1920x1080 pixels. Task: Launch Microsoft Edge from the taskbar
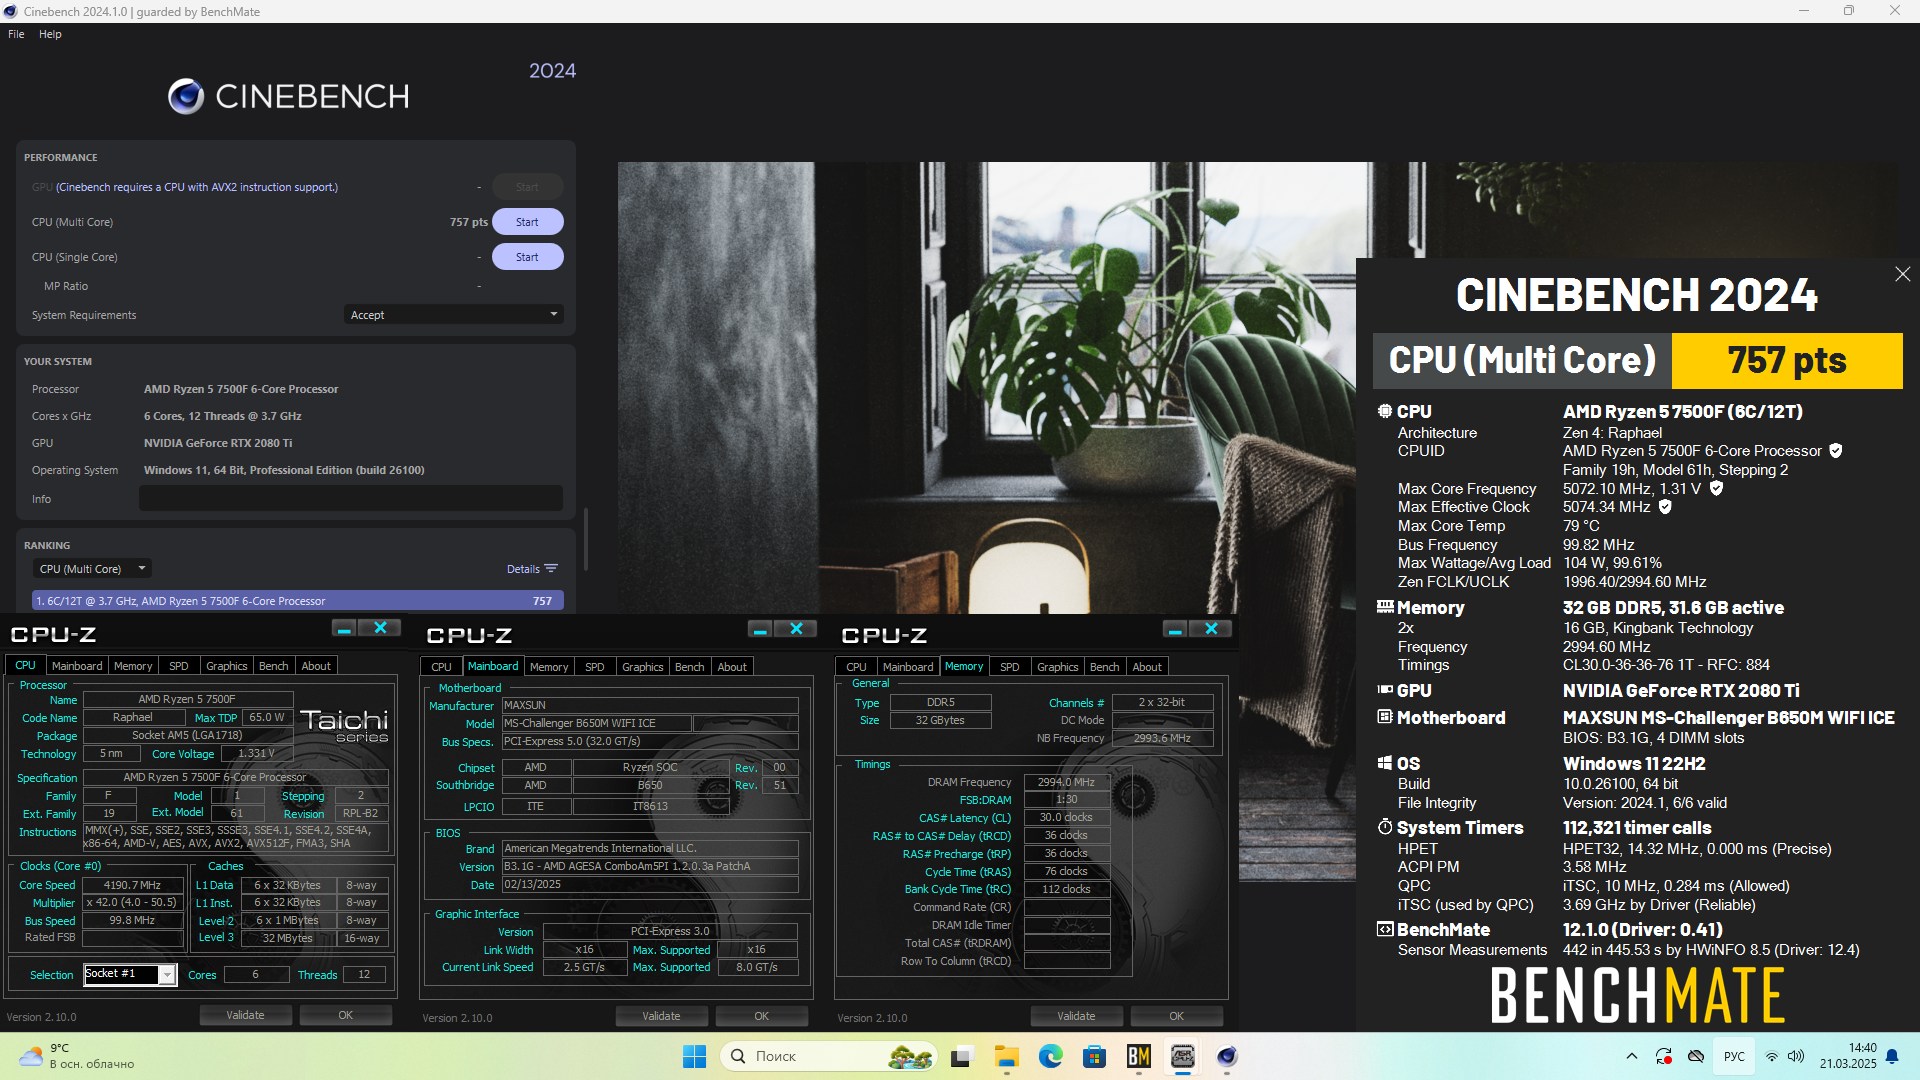pyautogui.click(x=1050, y=1056)
